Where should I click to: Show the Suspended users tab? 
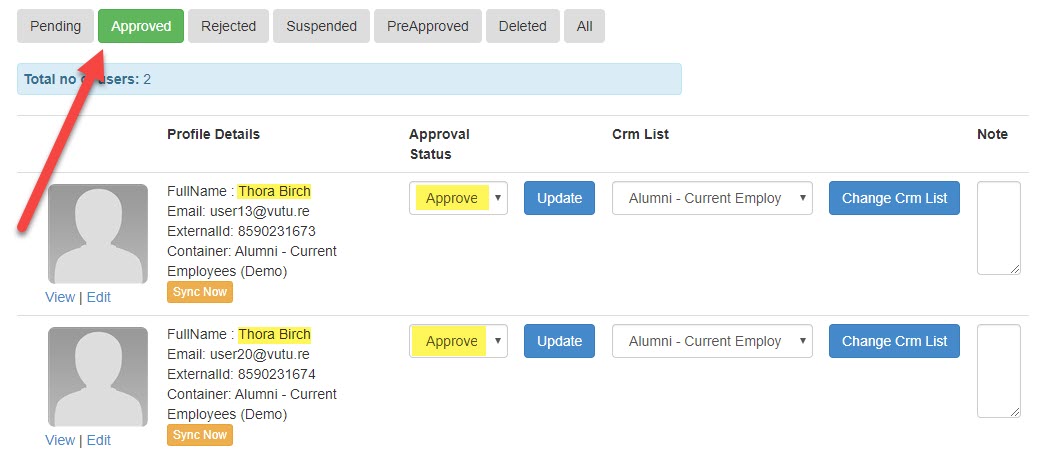point(321,26)
